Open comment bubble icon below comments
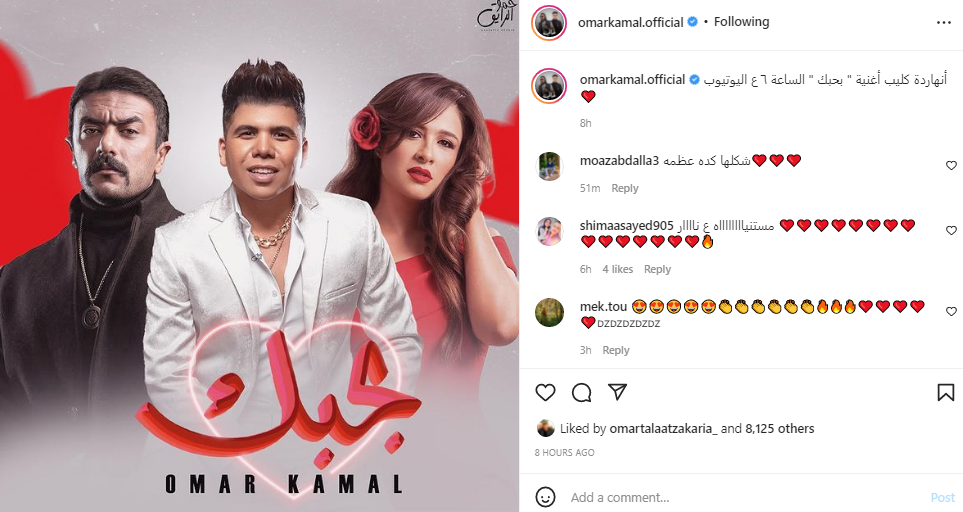 click(582, 392)
